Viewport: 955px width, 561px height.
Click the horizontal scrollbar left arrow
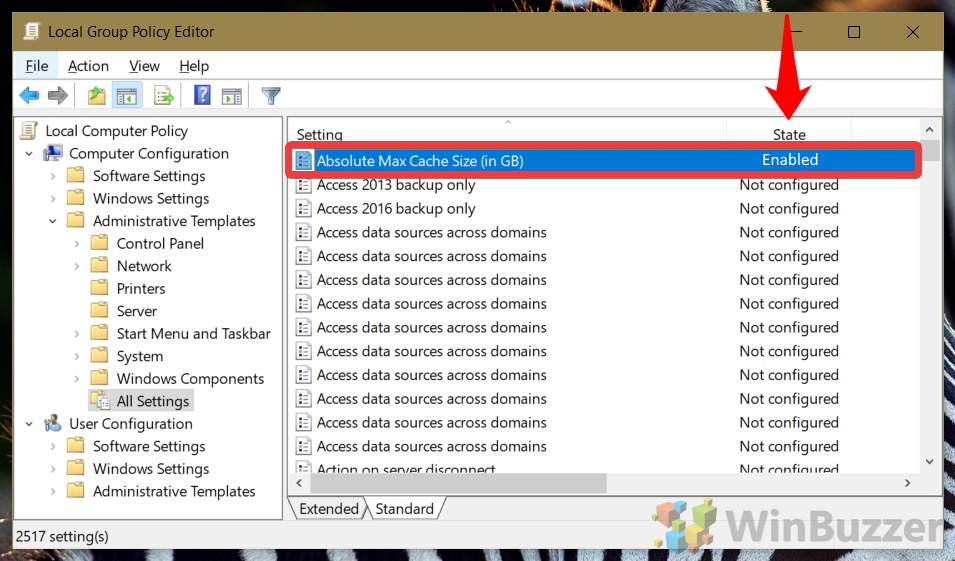tap(299, 483)
